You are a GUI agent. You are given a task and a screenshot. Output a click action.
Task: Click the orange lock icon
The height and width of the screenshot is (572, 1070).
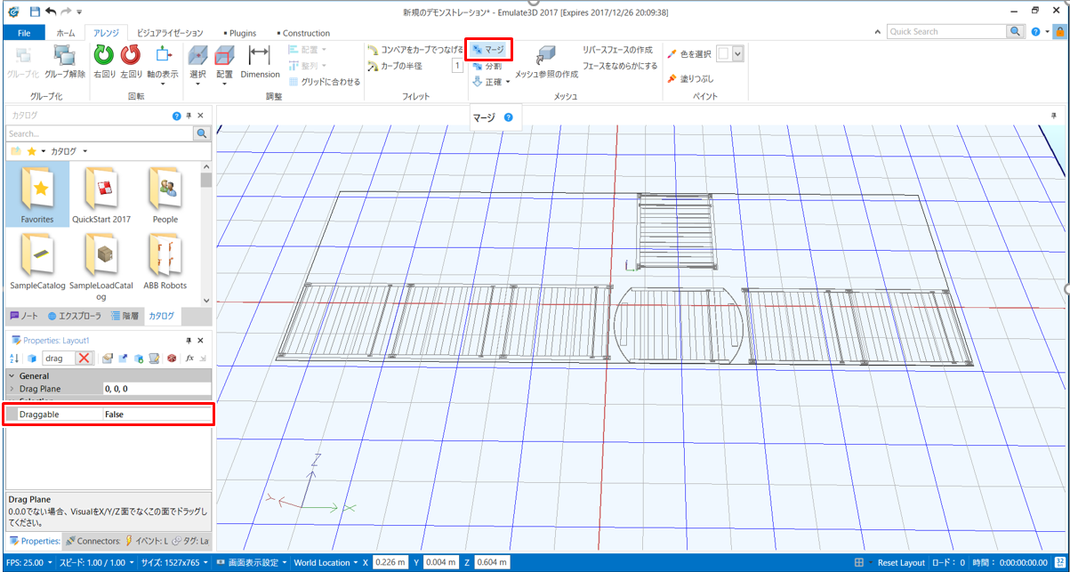[x=1060, y=31]
